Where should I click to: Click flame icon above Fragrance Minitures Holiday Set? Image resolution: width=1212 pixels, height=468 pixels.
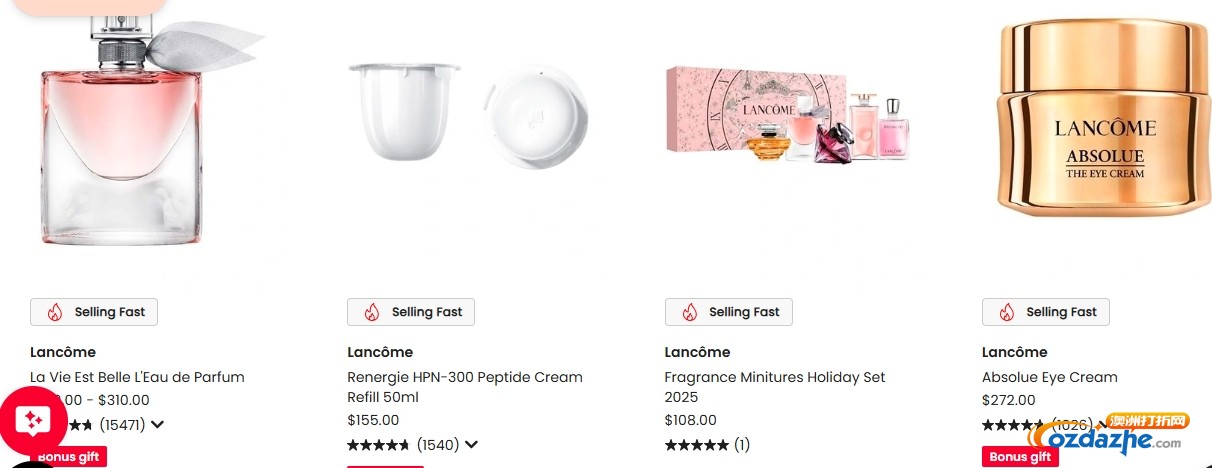[x=689, y=312]
